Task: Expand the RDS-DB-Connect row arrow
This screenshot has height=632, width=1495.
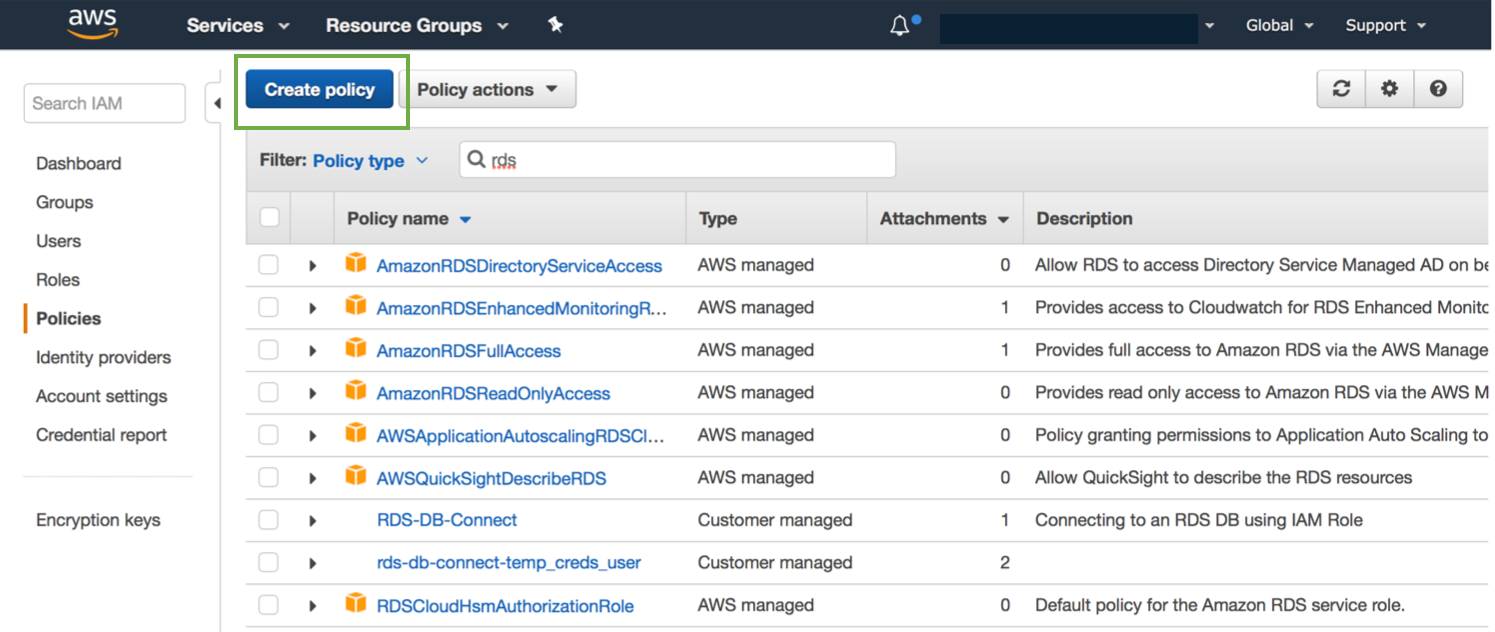Action: click(x=312, y=520)
